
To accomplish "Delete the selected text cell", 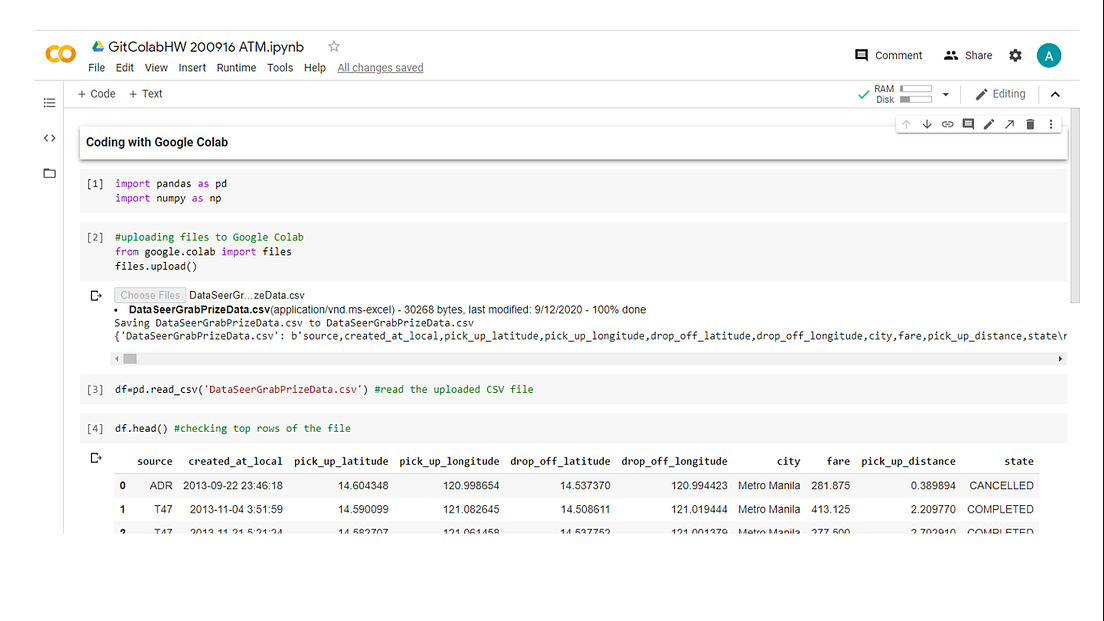I will [1030, 123].
